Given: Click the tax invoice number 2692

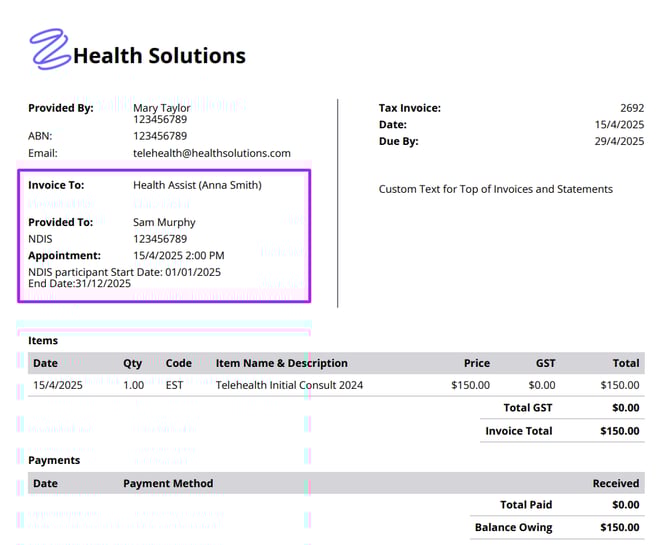Looking at the screenshot, I should [632, 108].
